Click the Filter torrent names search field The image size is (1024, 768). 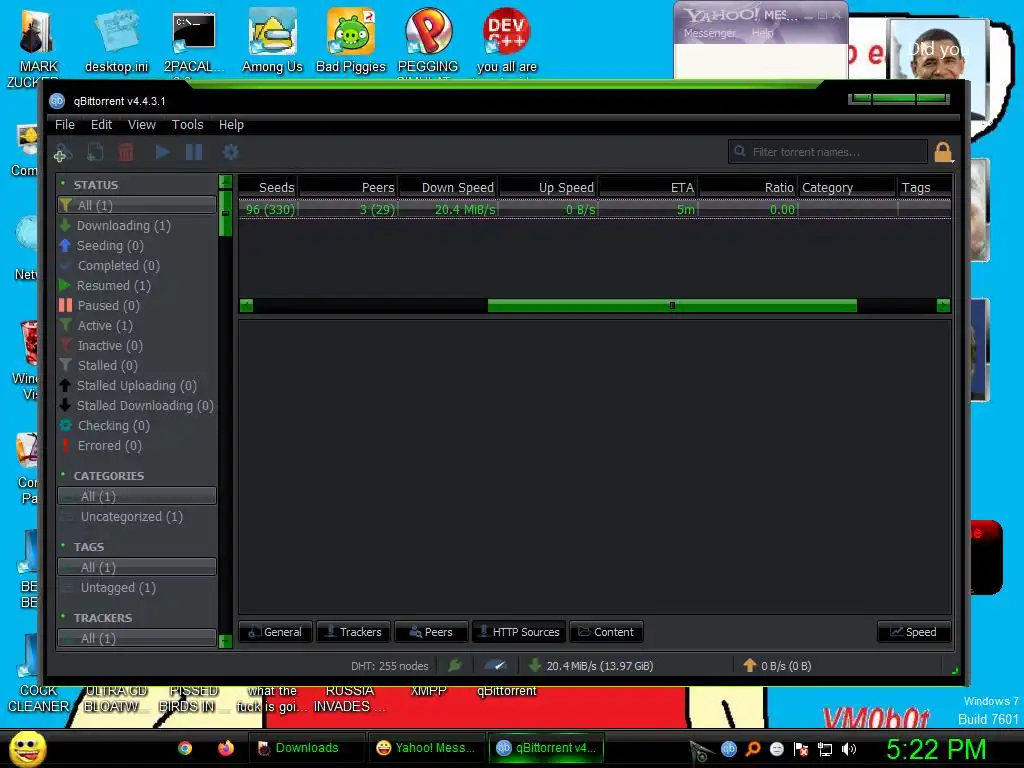click(827, 152)
